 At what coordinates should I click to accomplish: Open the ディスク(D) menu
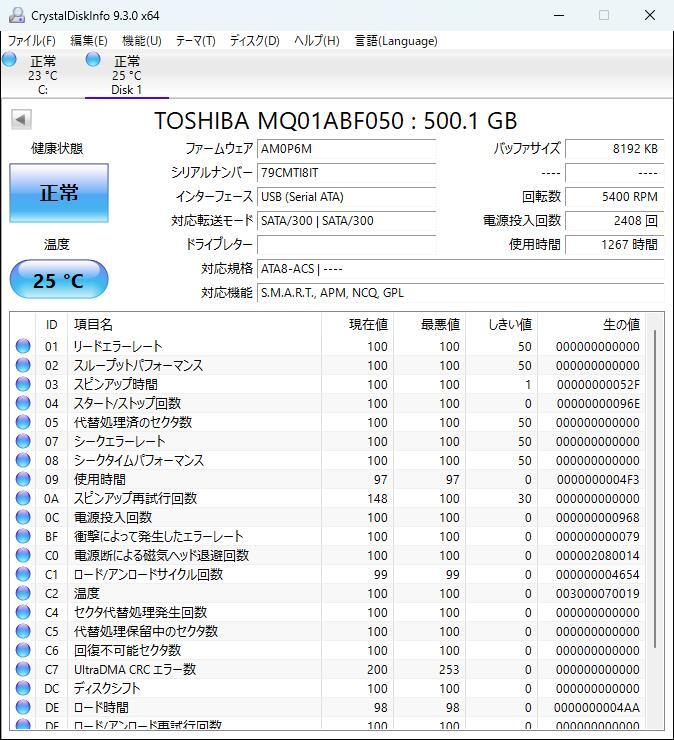tap(254, 41)
